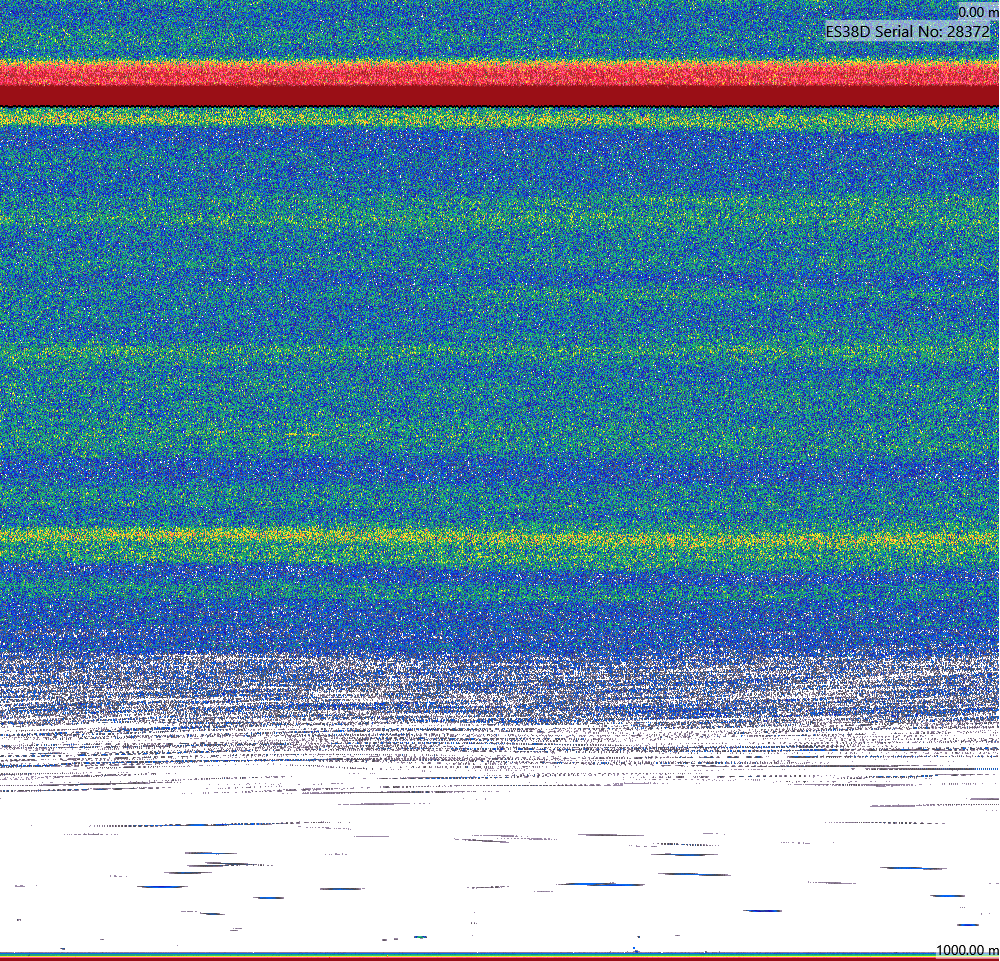This screenshot has height=961, width=1000.
Task: Click the ES38D Serial No: 28372 label
Action: click(908, 31)
